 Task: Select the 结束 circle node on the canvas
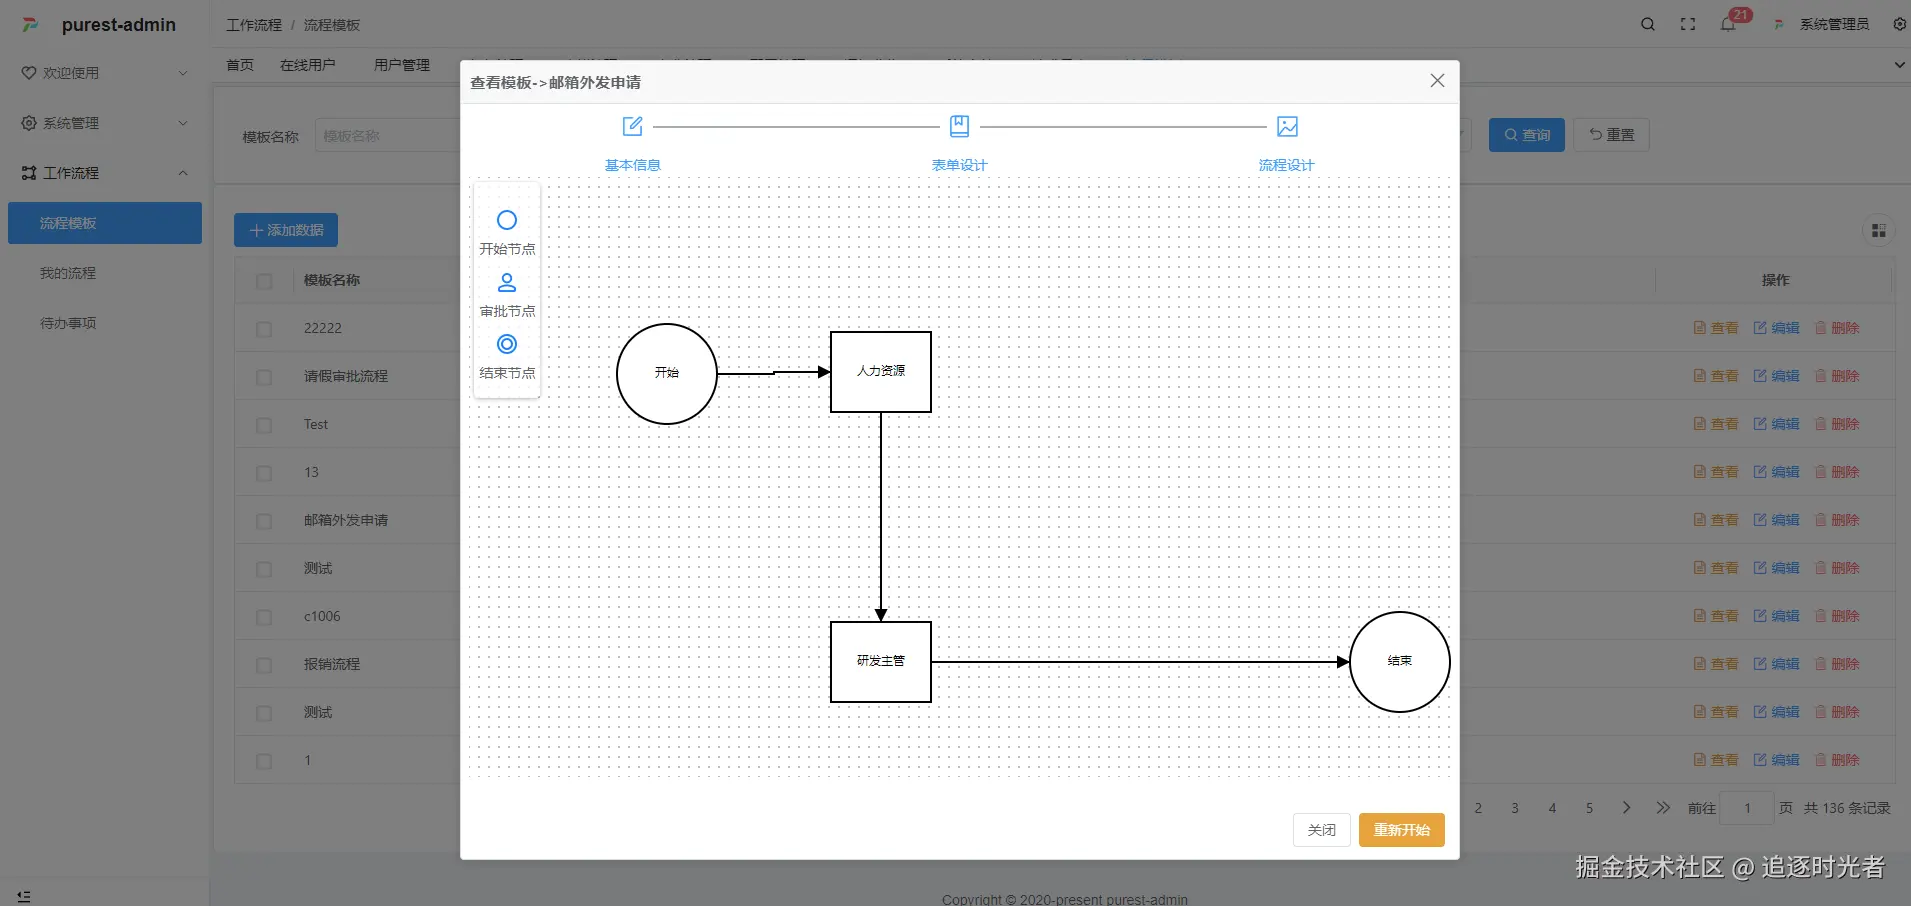click(x=1400, y=661)
